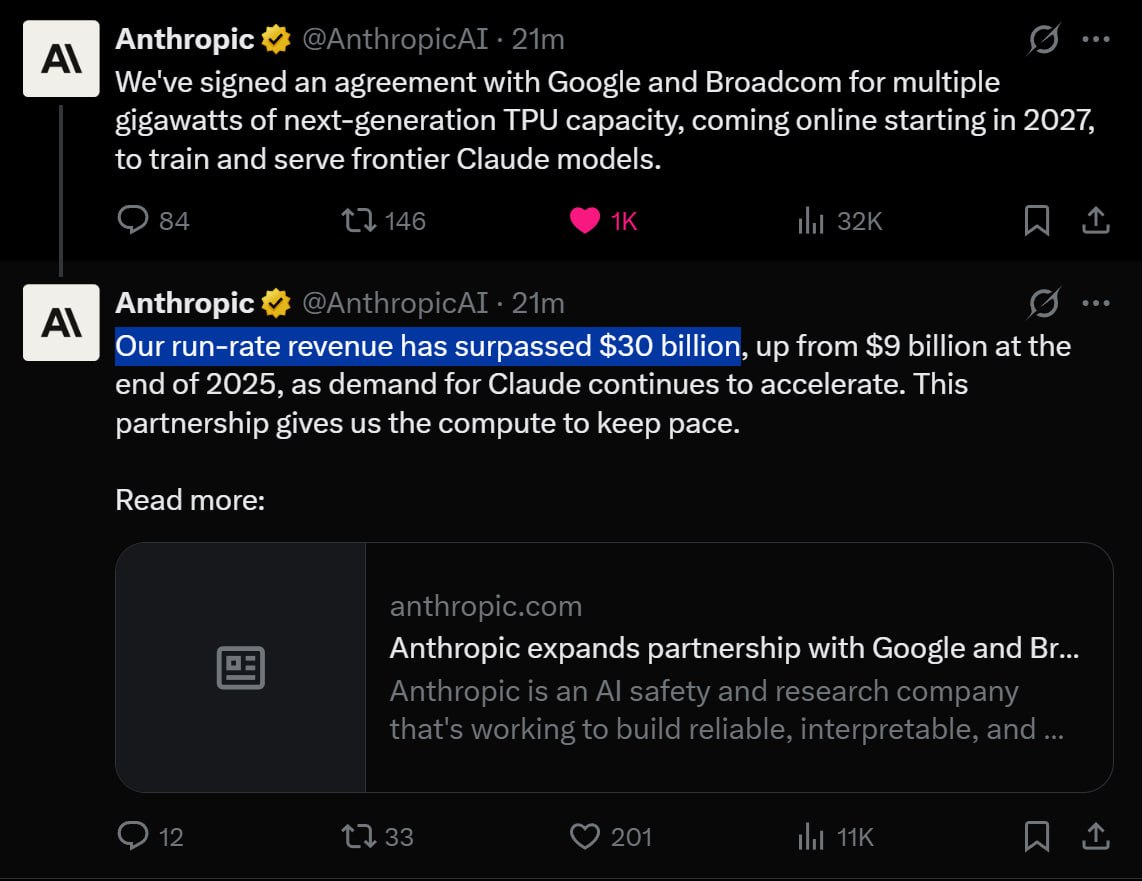1142x881 pixels.
Task: View analytics showing 11K views
Action: pos(809,836)
